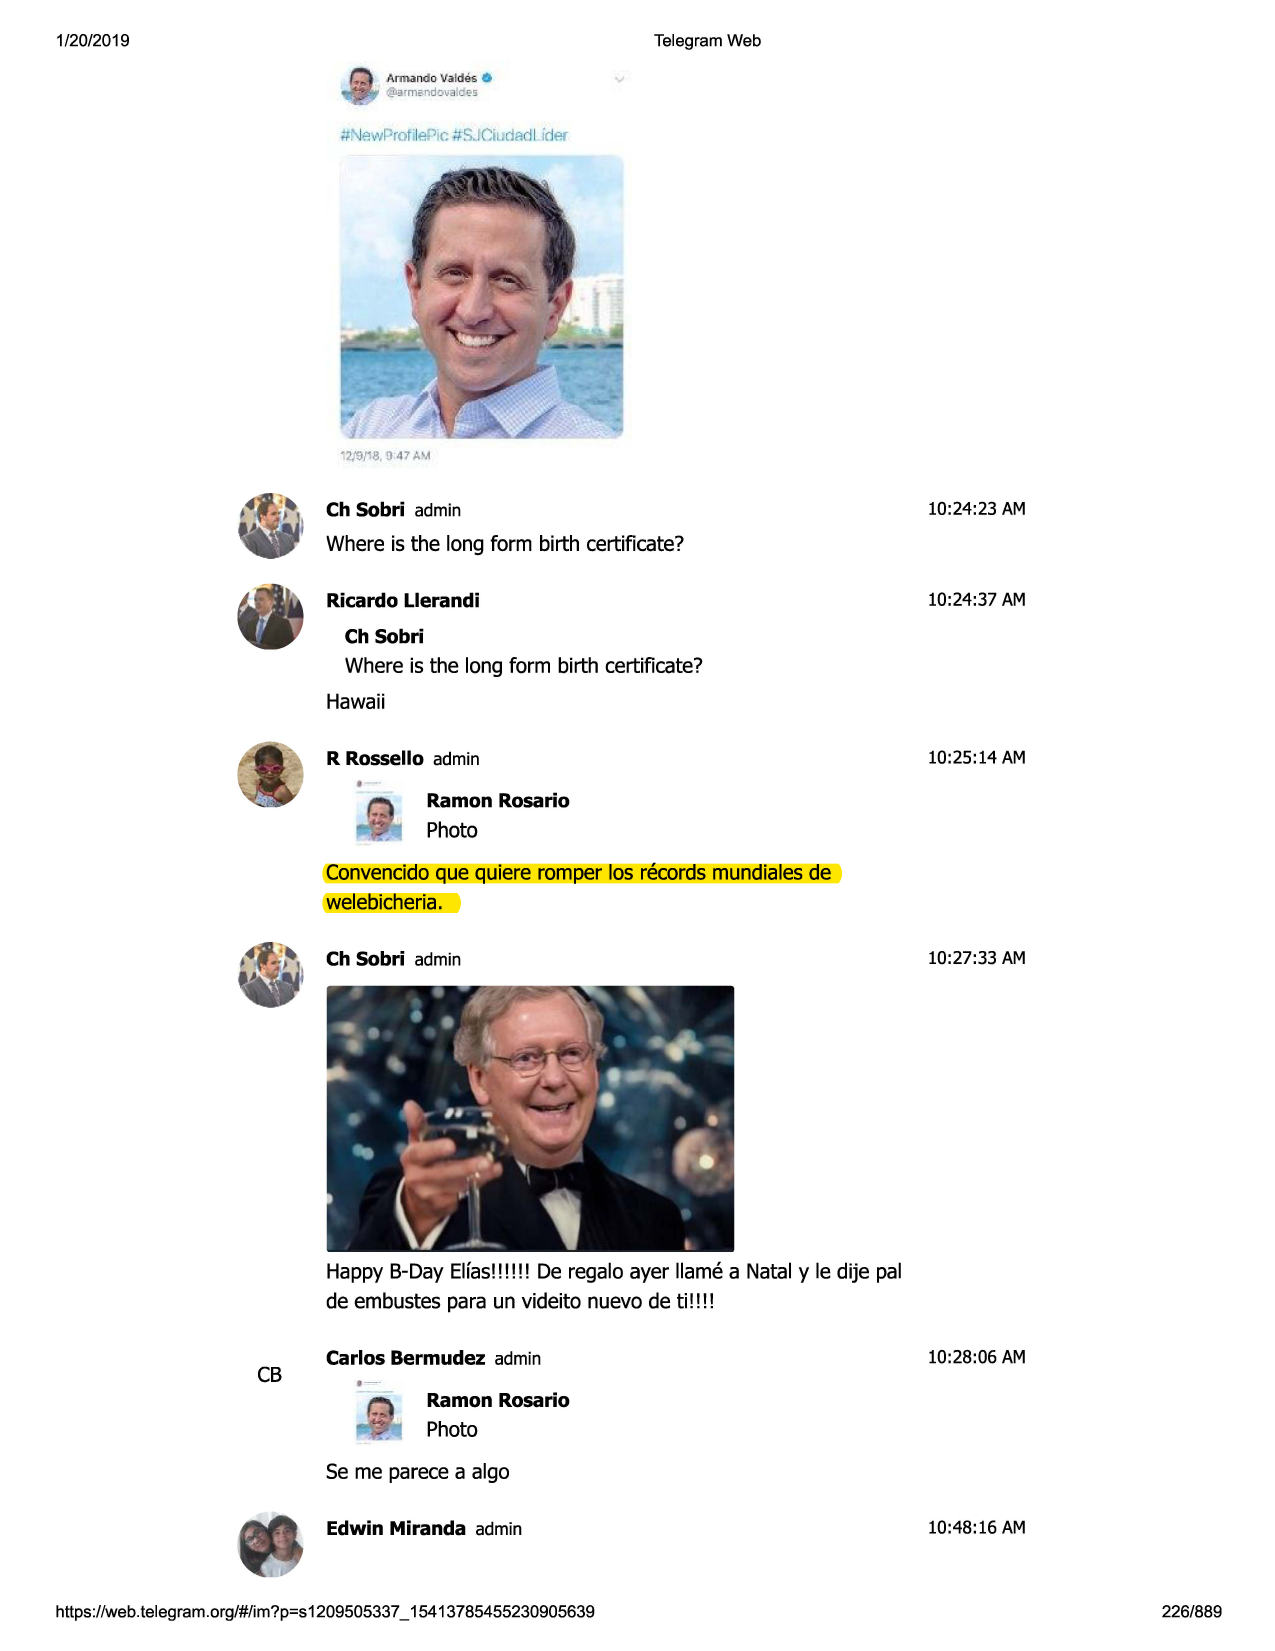Jump to quoted Ch Sobri birth certificate message
Image resolution: width=1275 pixels, height=1651 pixels.
coord(523,651)
